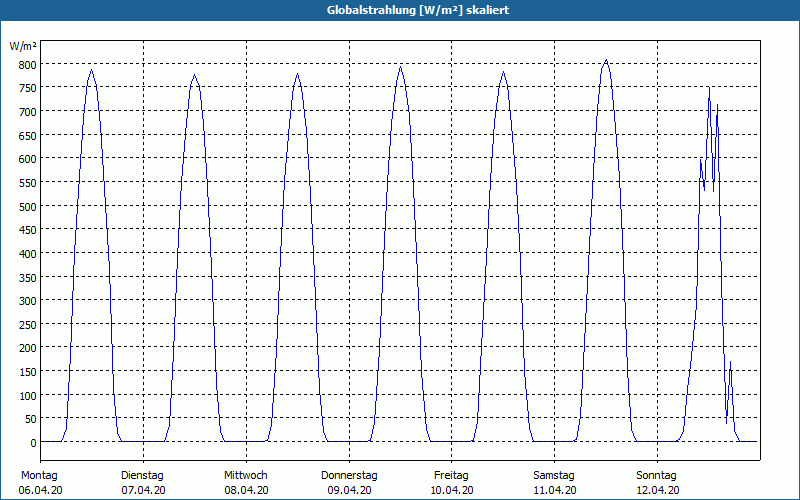800x500 pixels.
Task: Click the Donnerstag day label
Action: (x=349, y=476)
